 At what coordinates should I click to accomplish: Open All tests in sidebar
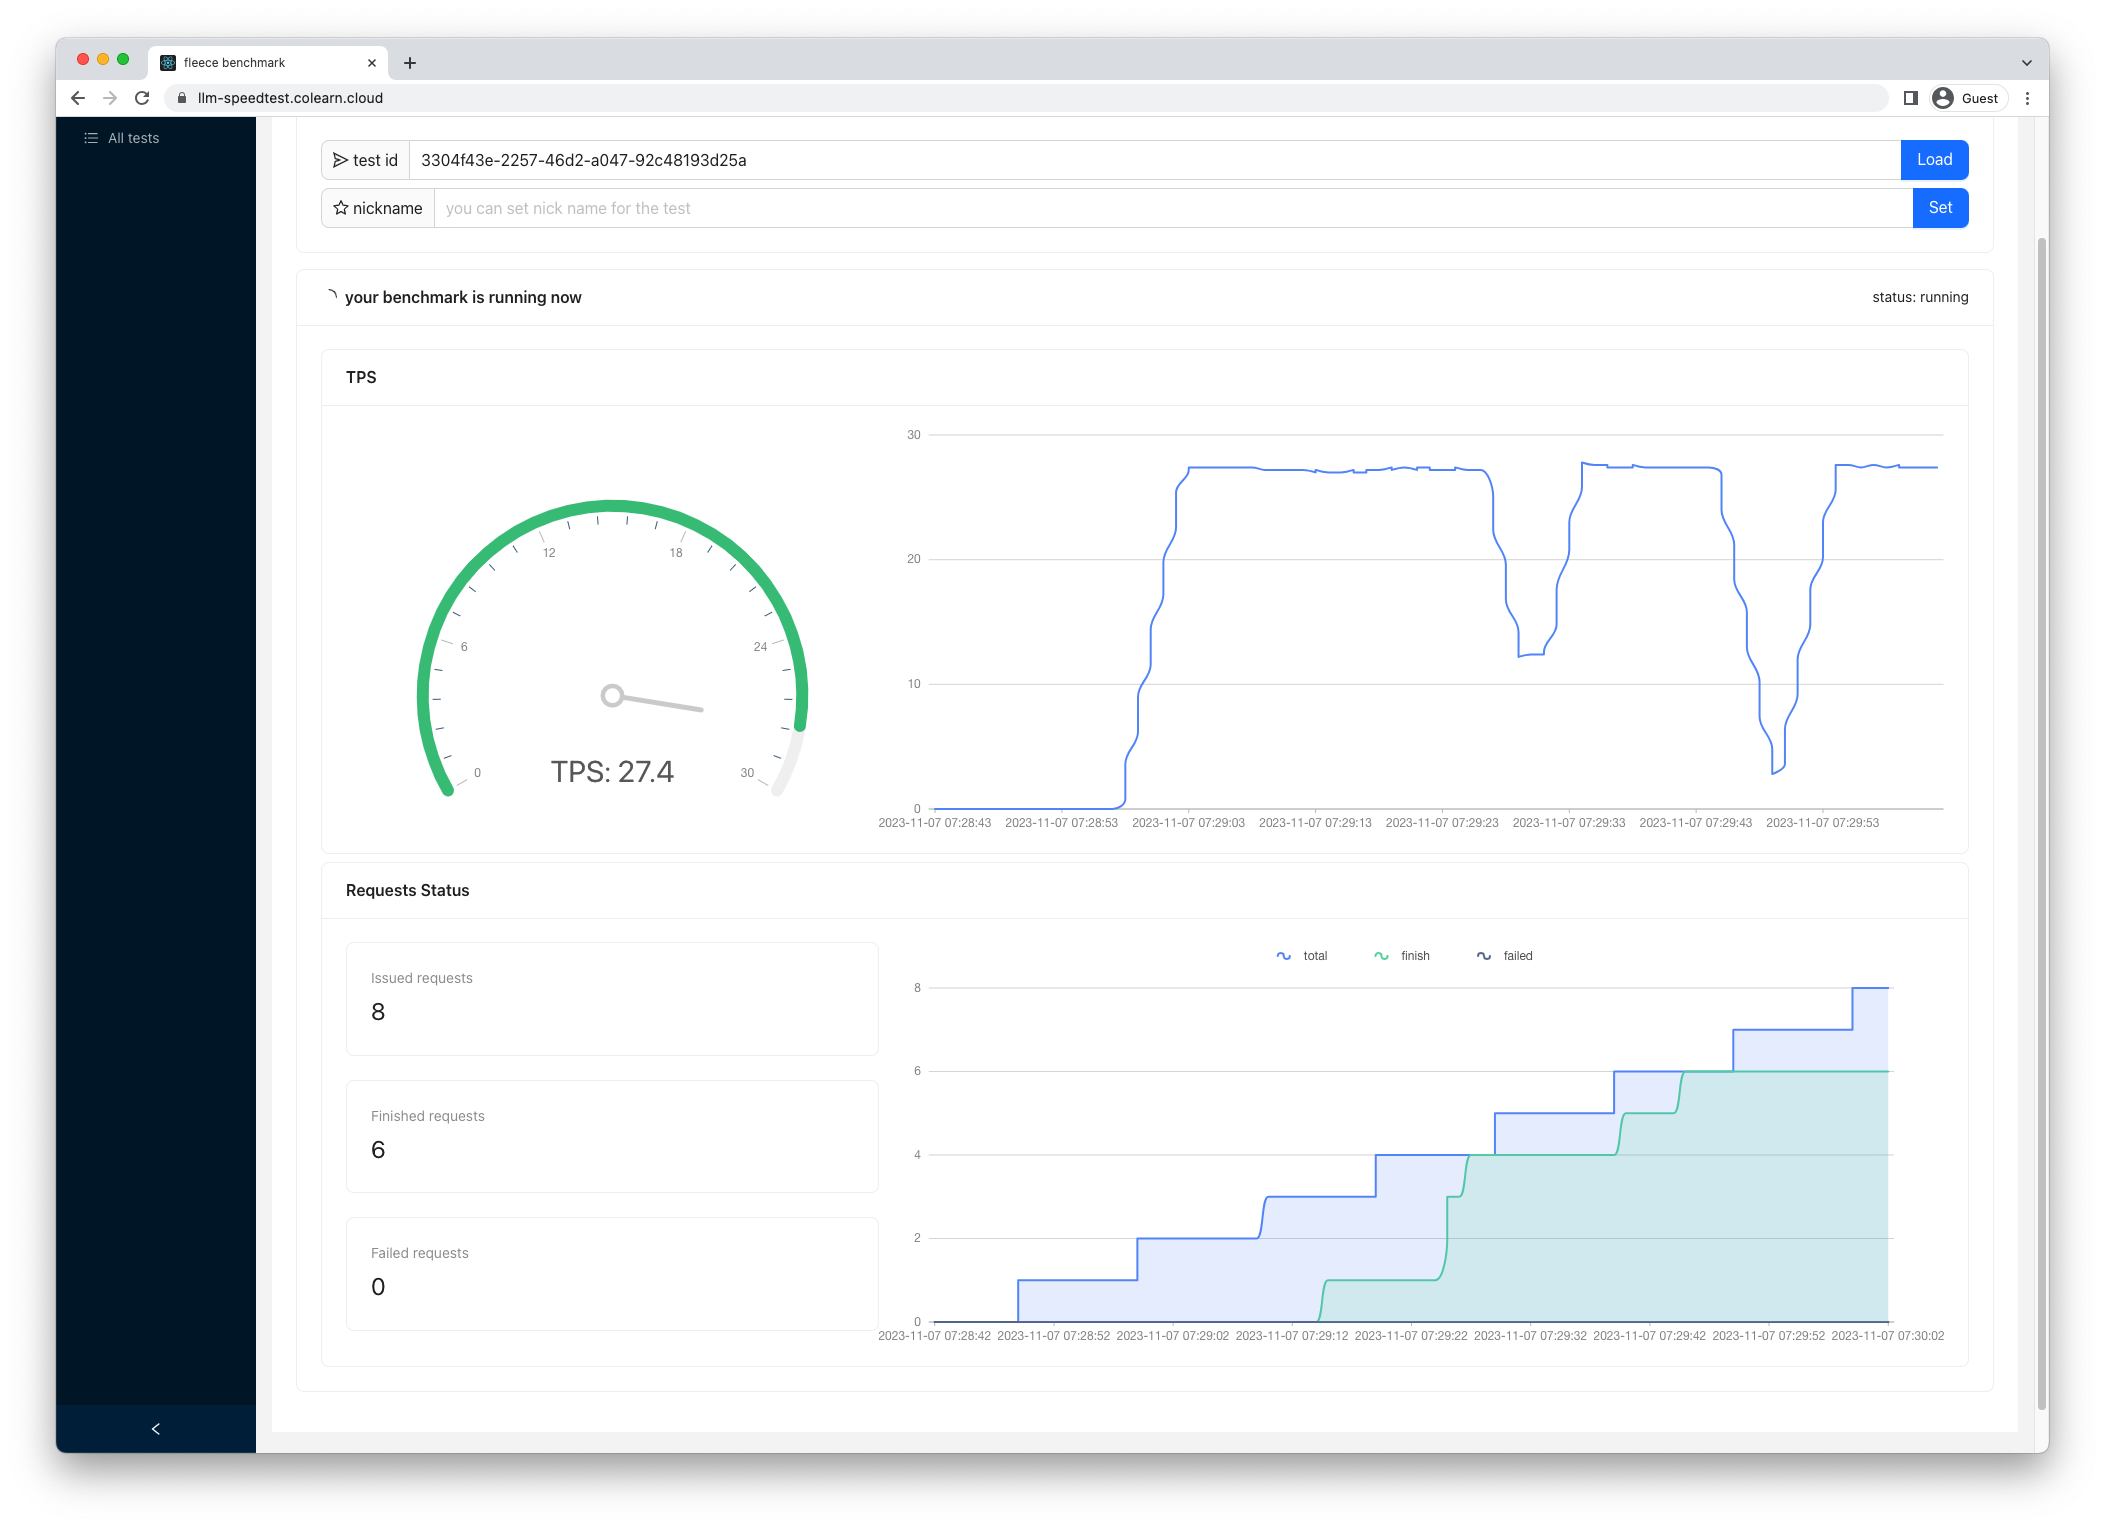pyautogui.click(x=133, y=138)
